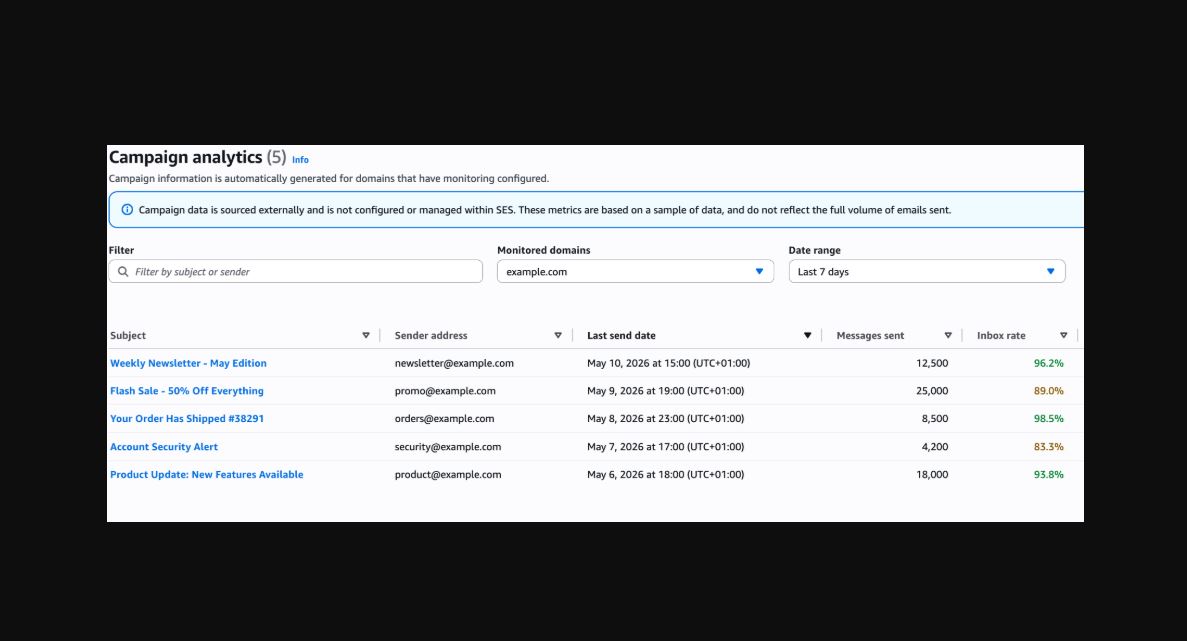1187x641 pixels.
Task: Click the 83.3% inbox rate
Action: (1048, 447)
